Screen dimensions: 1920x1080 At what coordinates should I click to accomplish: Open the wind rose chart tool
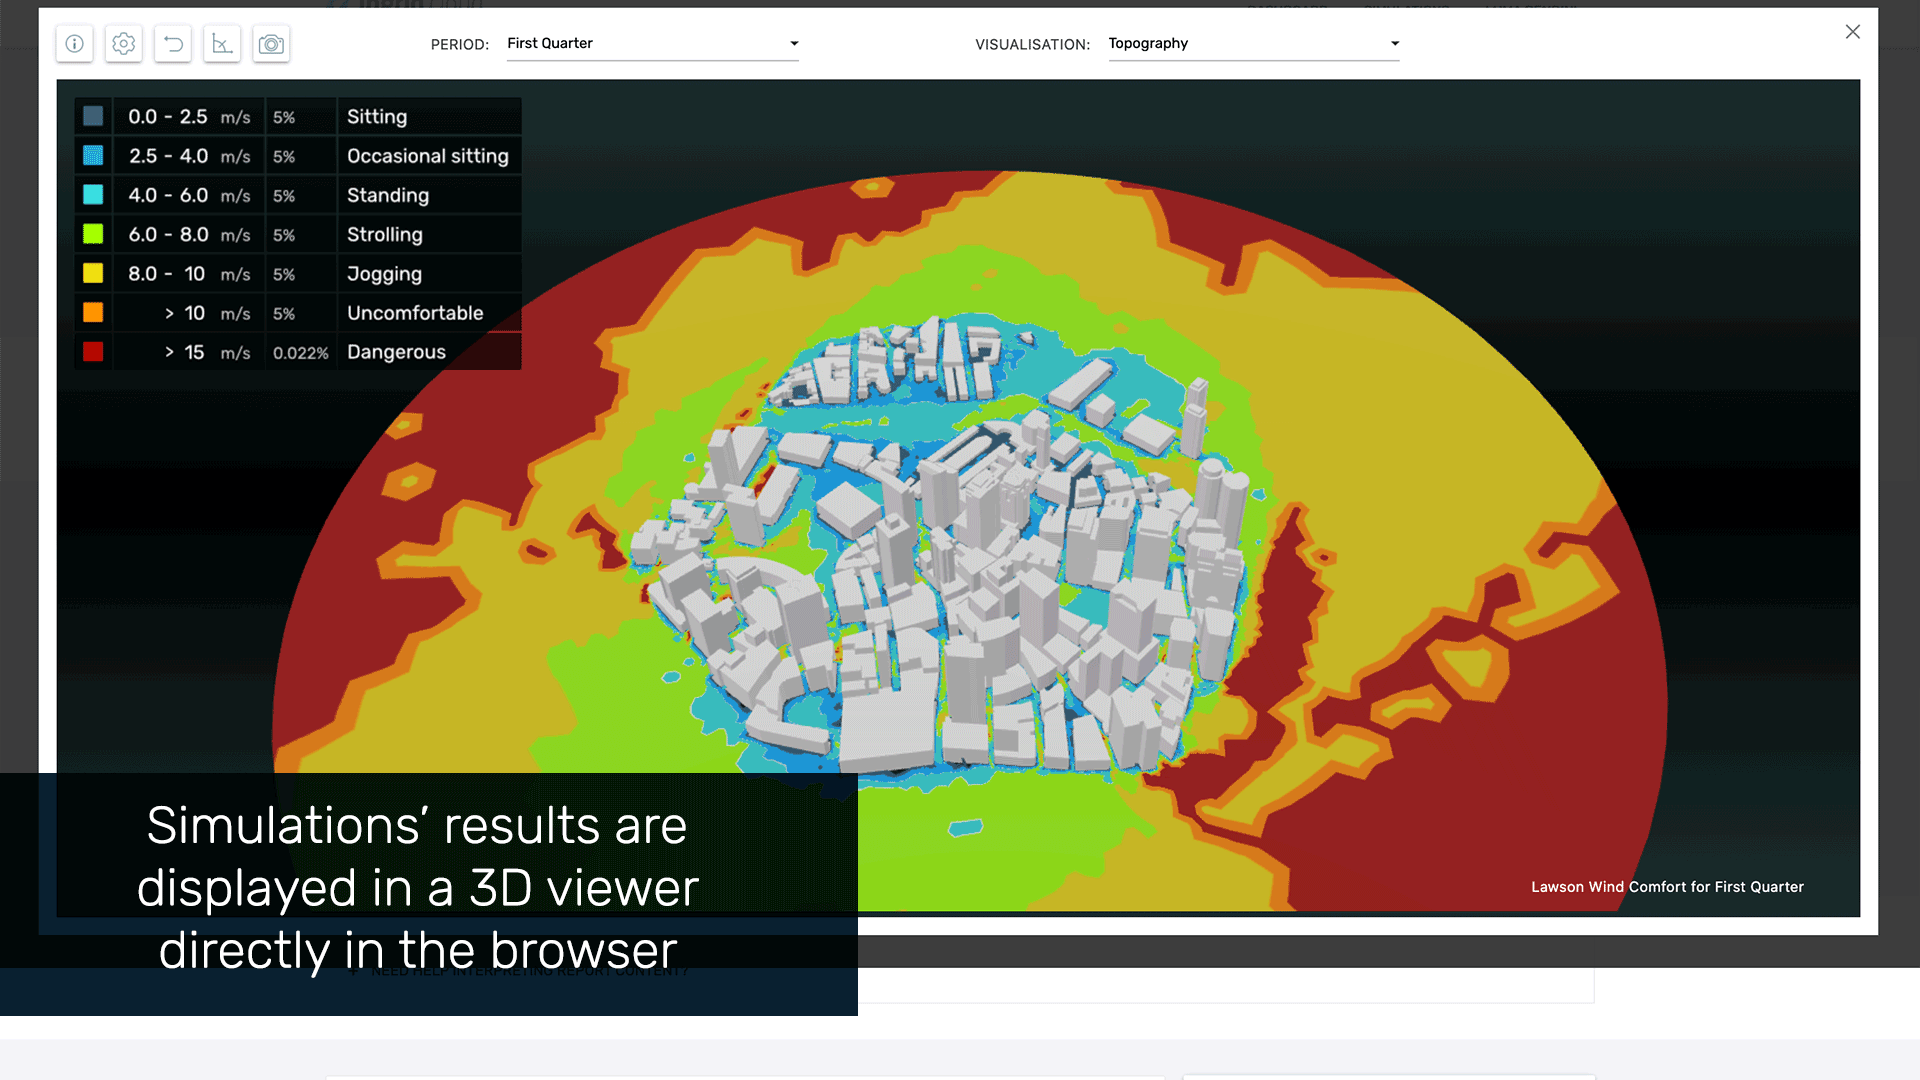pyautogui.click(x=222, y=44)
